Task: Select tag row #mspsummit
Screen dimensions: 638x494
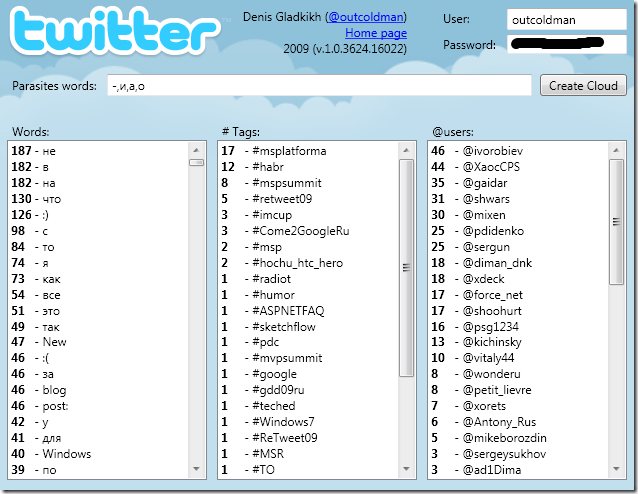Action: [308, 183]
